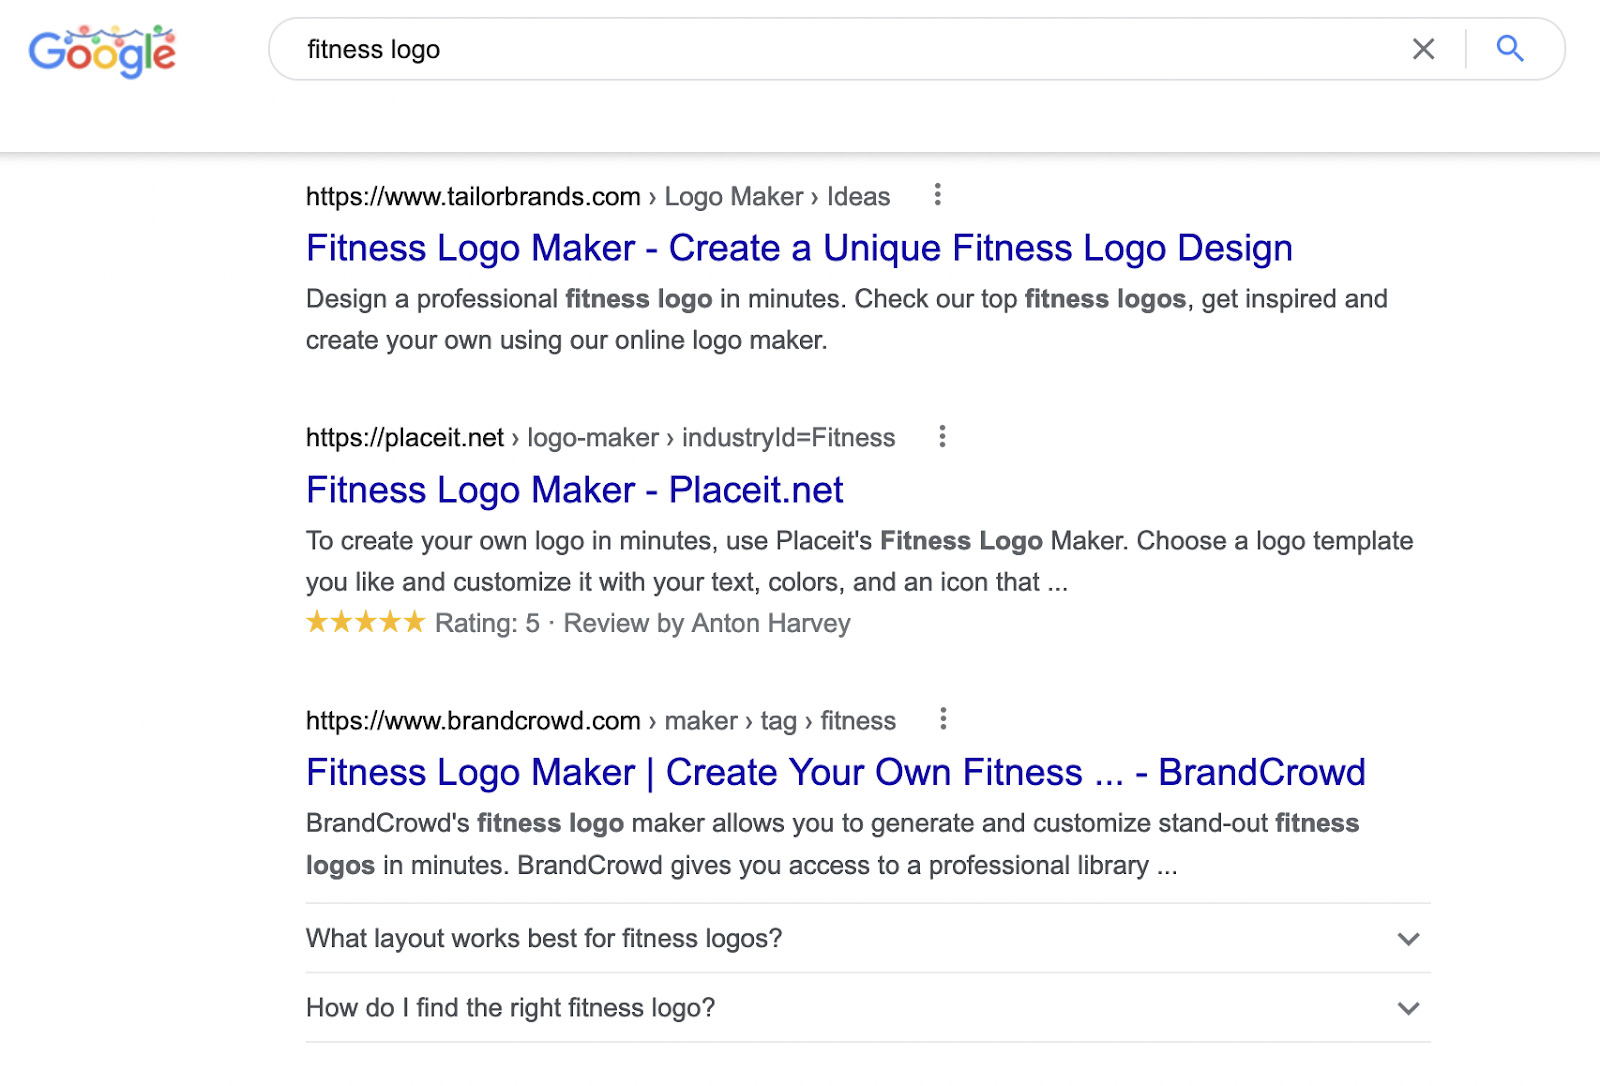Click the https://placeit.net URL text
The height and width of the screenshot is (1086, 1600).
pos(404,437)
